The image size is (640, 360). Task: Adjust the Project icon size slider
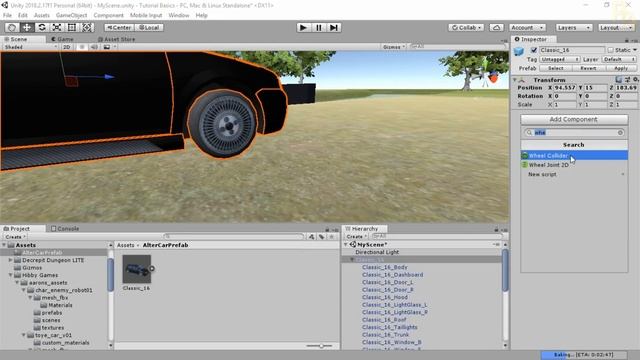point(320,346)
